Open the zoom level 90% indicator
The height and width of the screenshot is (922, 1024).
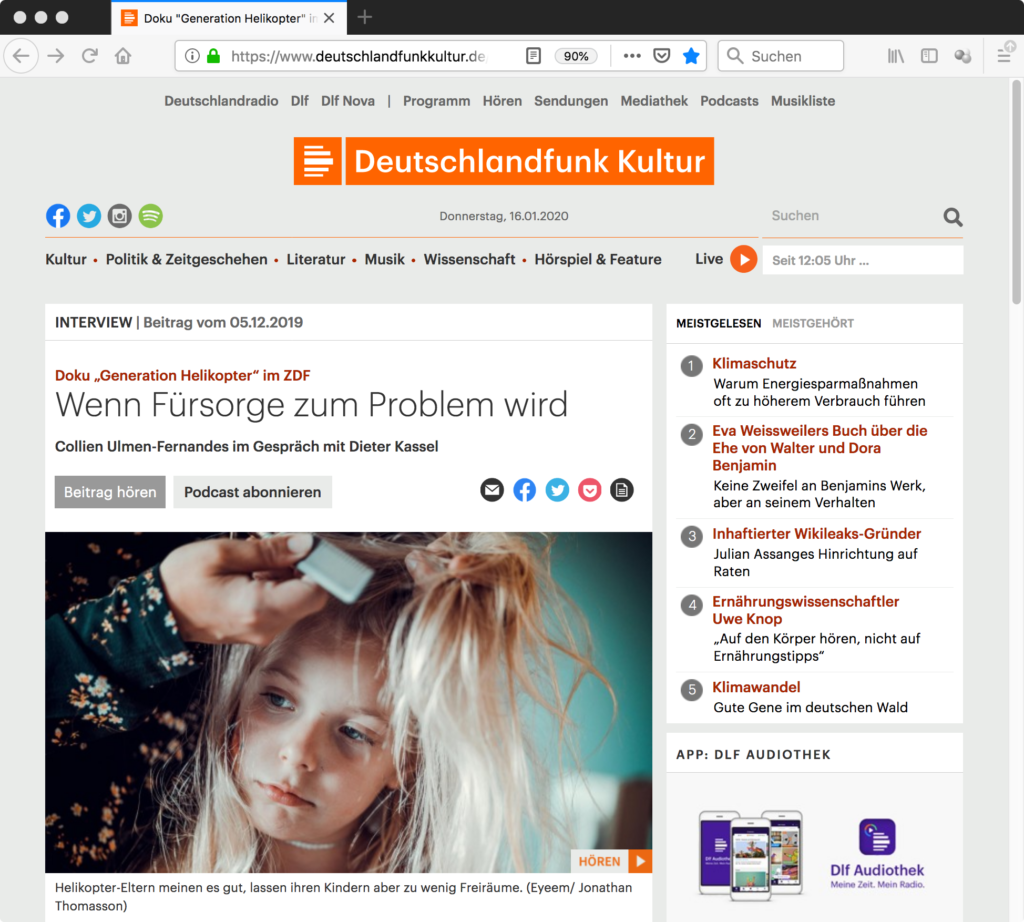tap(576, 56)
